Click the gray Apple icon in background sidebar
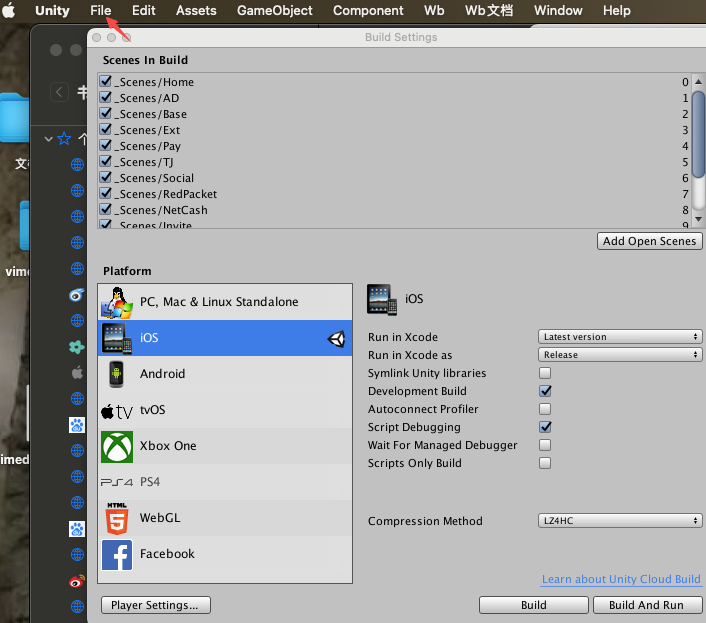Screen dimensions: 706x623 click(x=77, y=373)
